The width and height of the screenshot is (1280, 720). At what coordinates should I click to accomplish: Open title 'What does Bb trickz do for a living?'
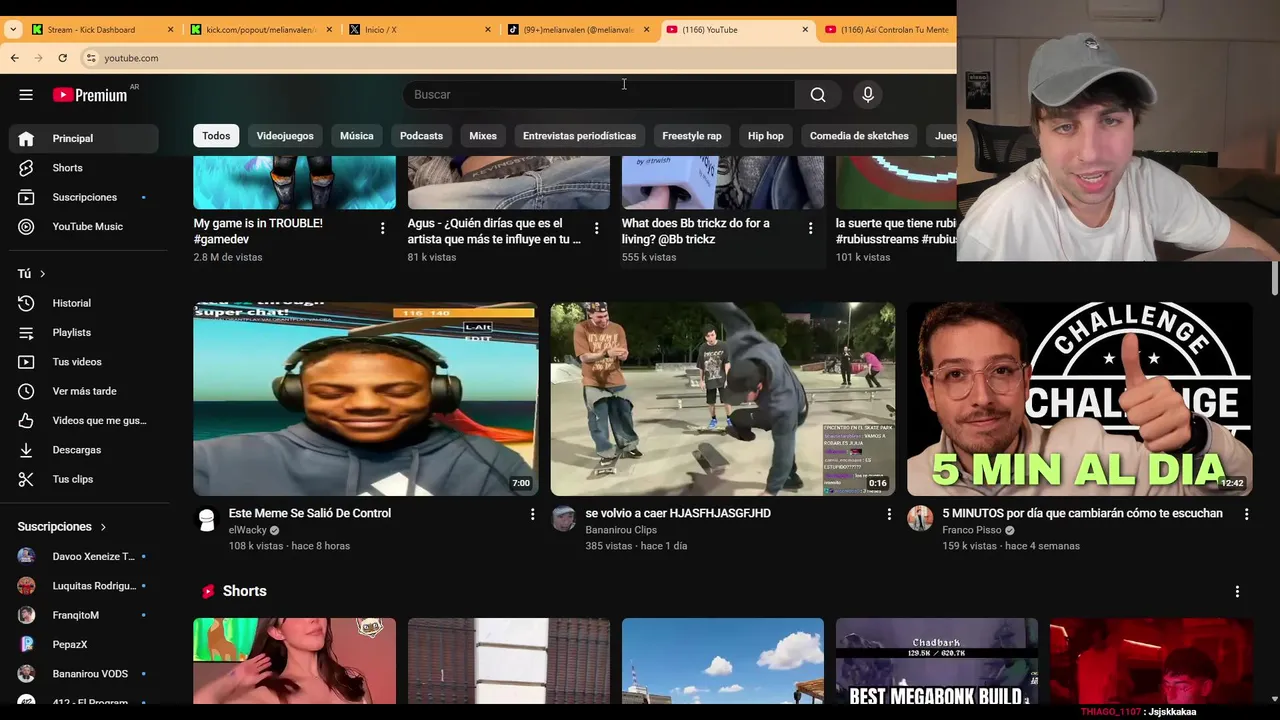(696, 231)
